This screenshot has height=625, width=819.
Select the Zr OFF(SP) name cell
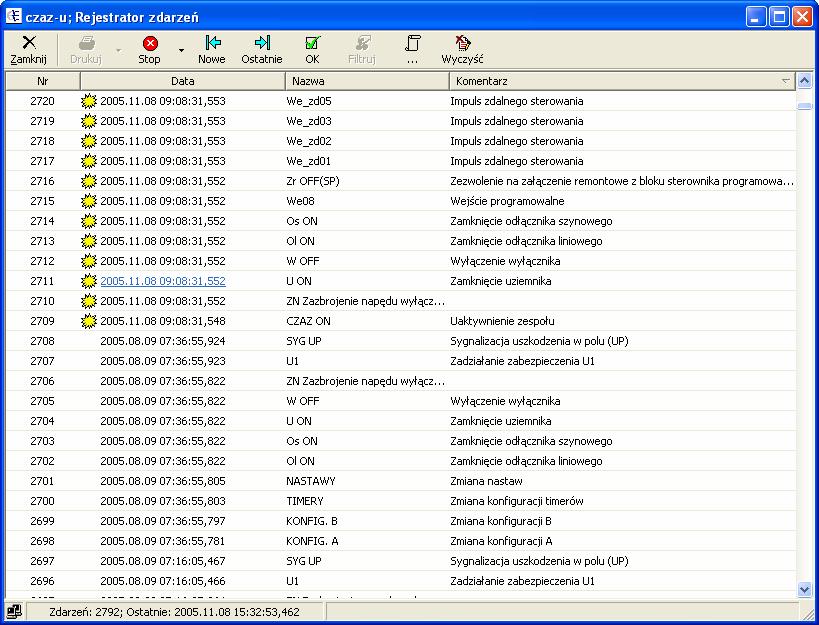point(313,181)
